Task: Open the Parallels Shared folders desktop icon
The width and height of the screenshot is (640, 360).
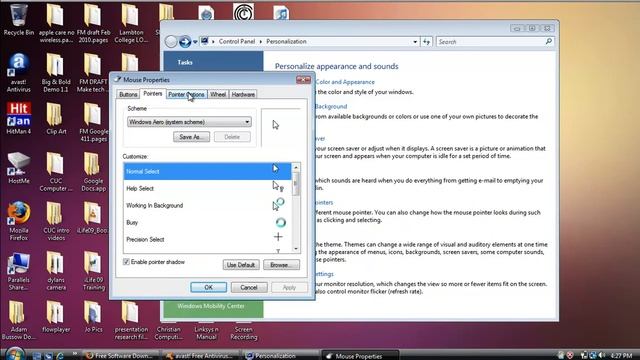Action: coord(18,271)
